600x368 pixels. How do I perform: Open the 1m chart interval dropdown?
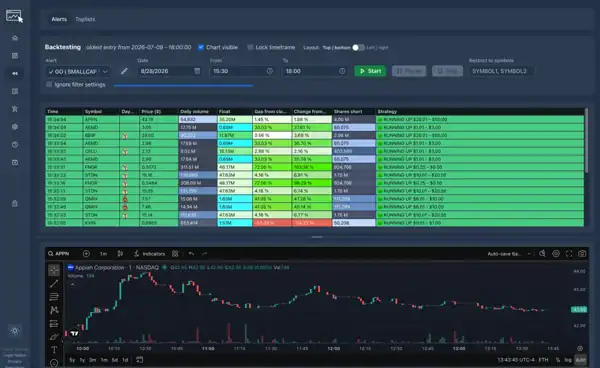click(x=103, y=254)
